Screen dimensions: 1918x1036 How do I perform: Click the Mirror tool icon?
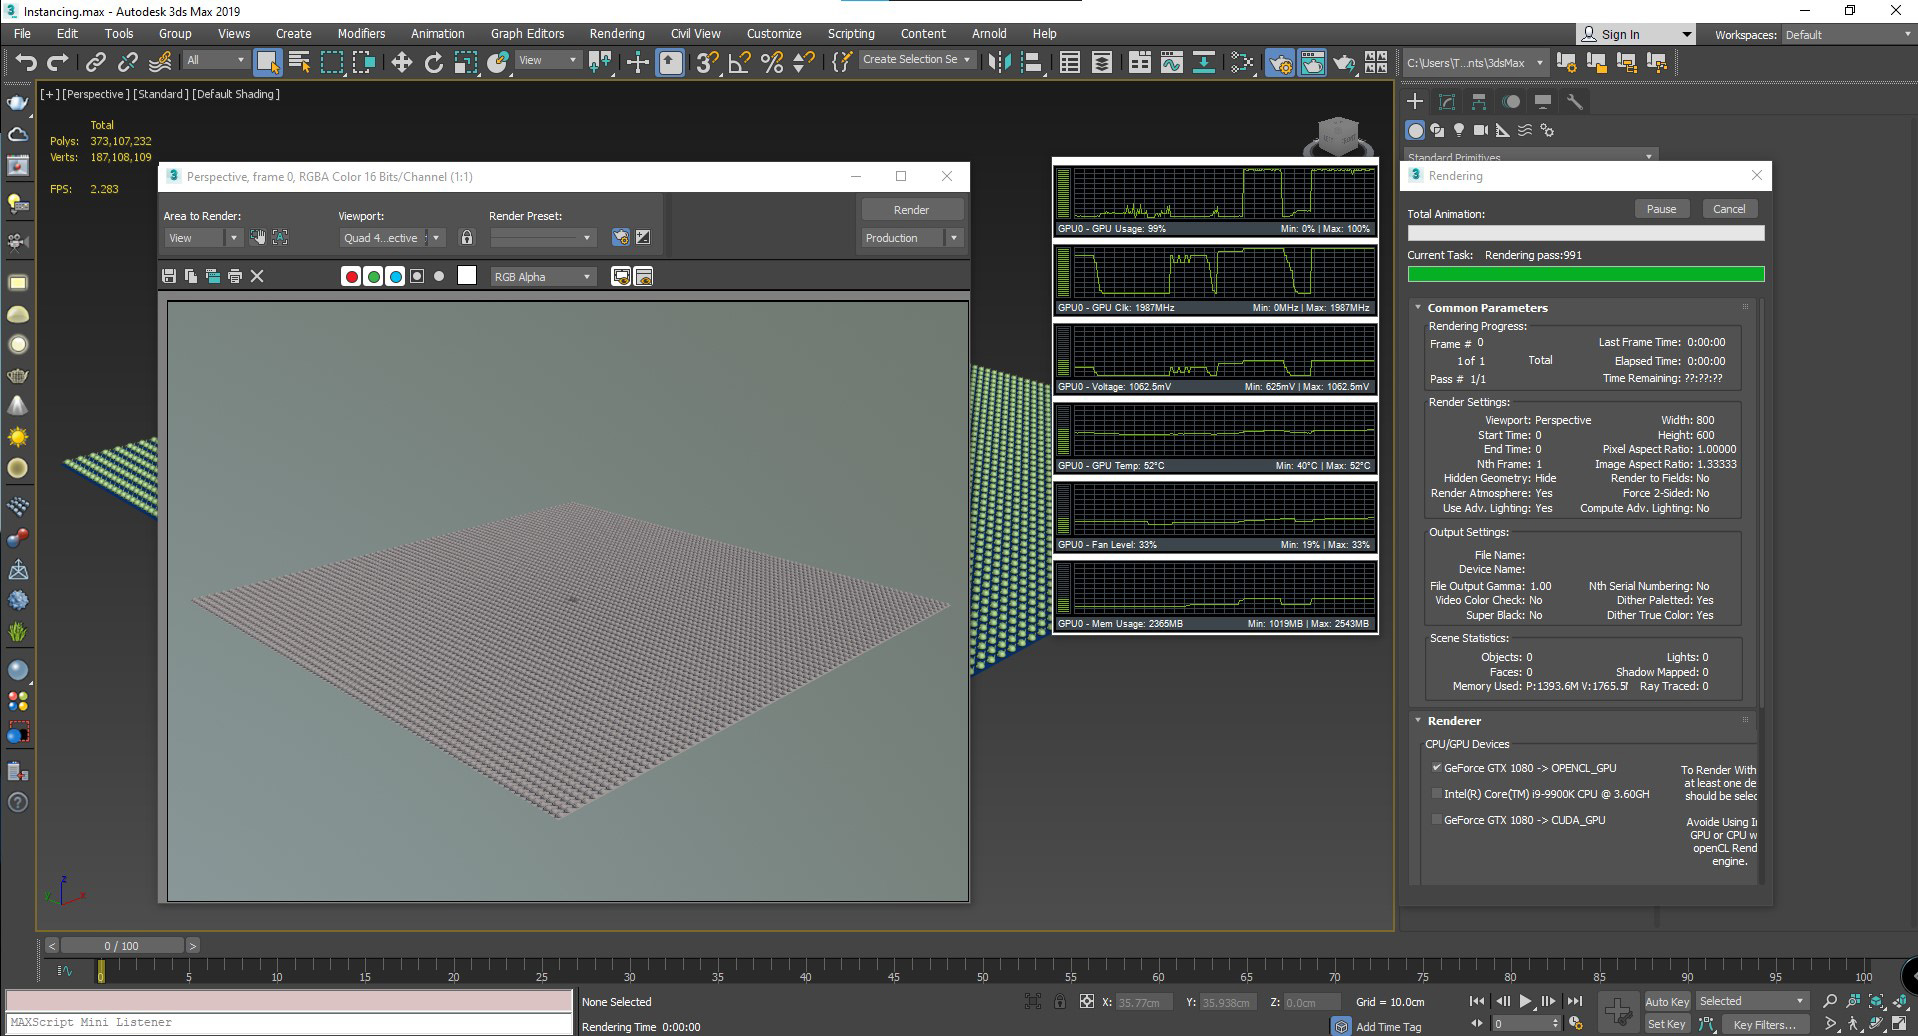tap(998, 63)
